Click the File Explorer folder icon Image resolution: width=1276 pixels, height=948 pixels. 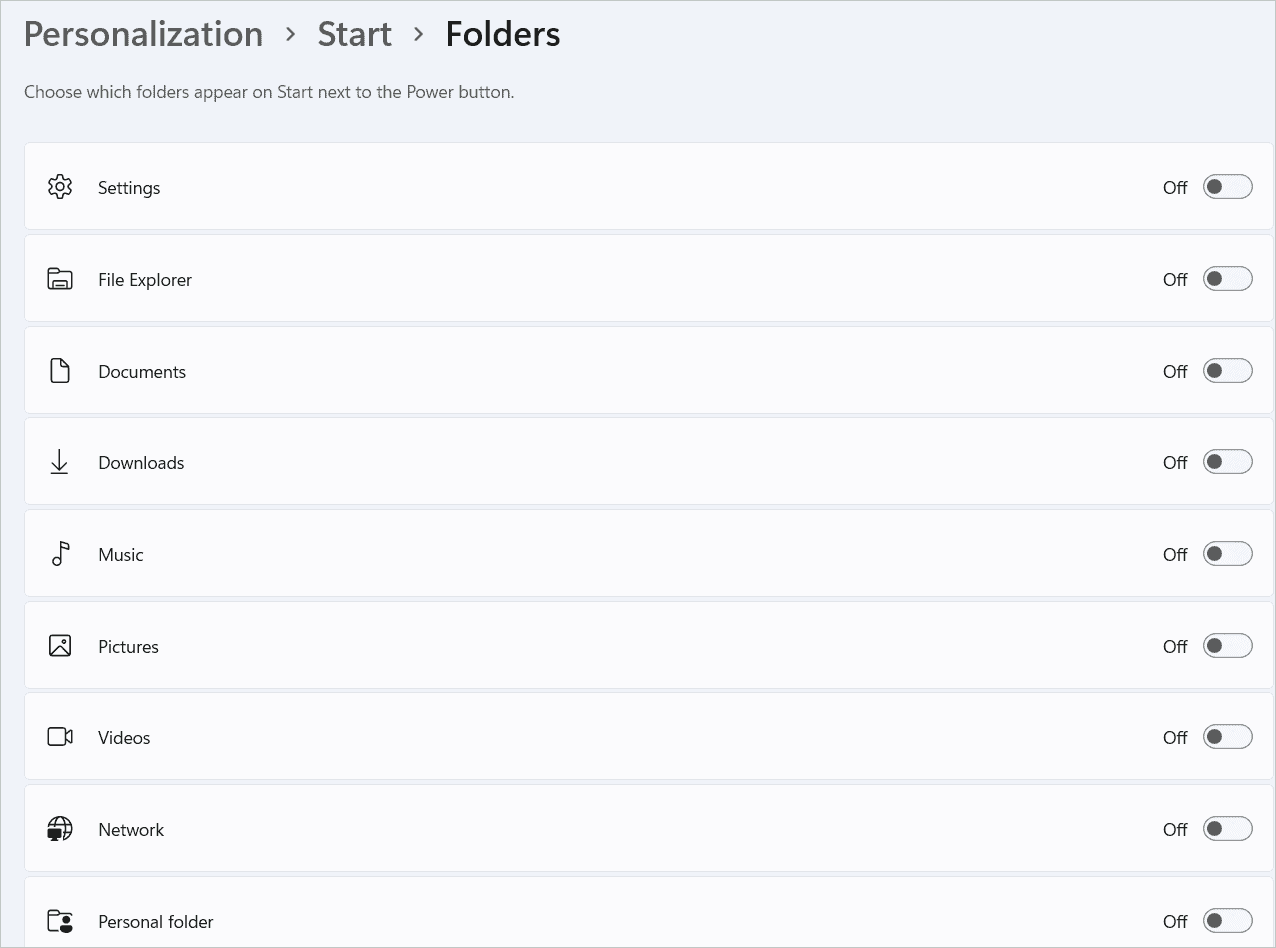59,279
